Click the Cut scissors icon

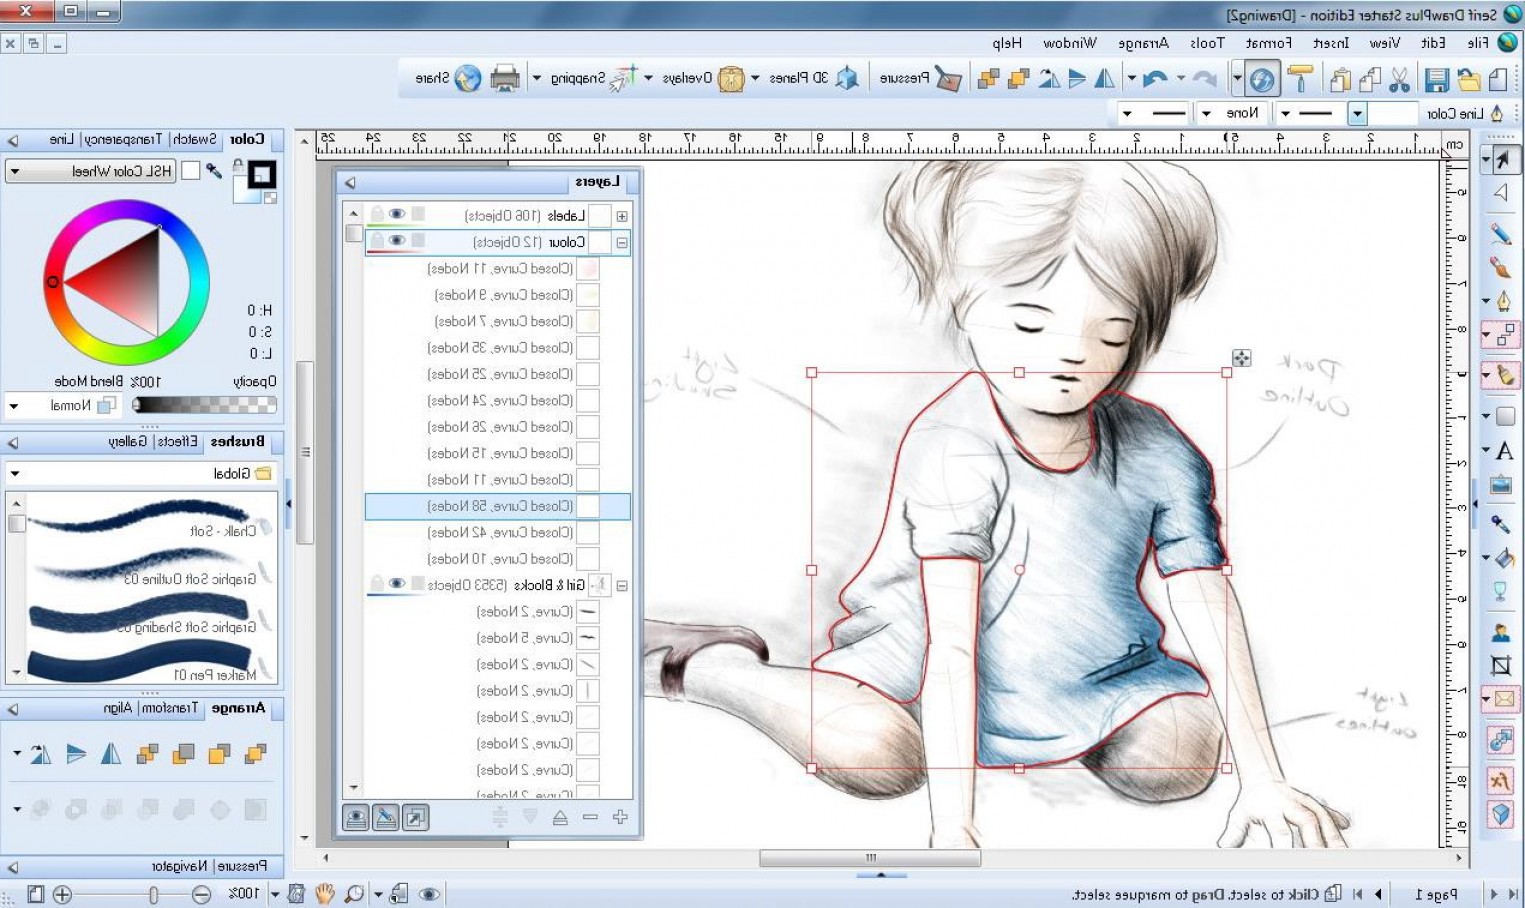tap(1399, 78)
